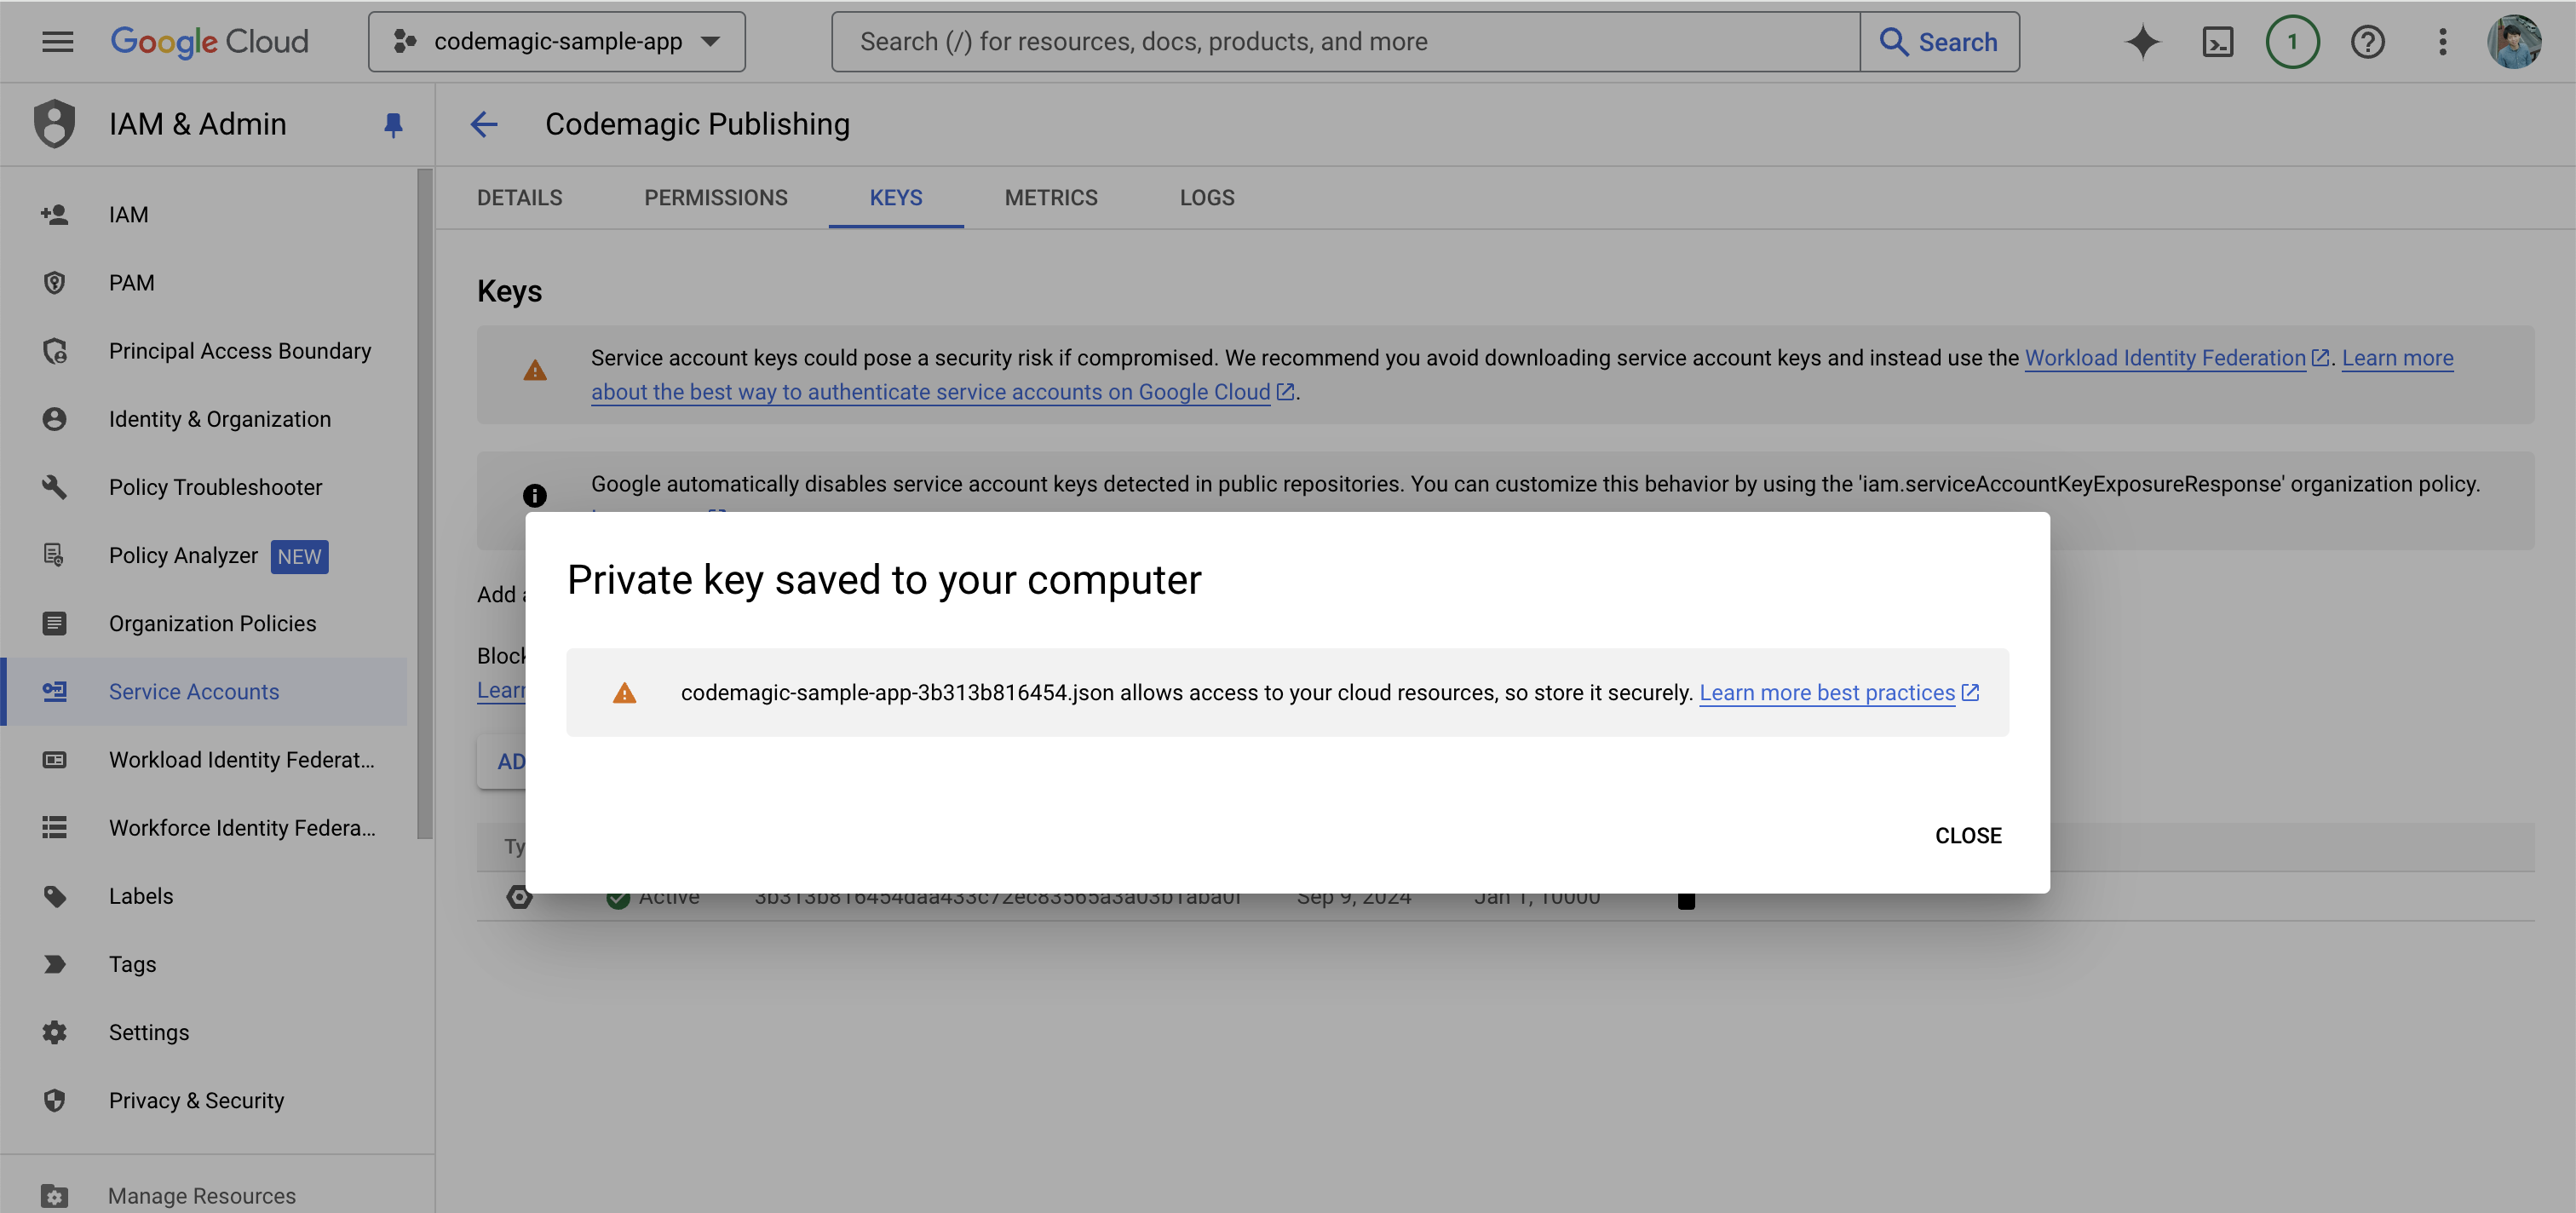The image size is (2576, 1213).
Task: Click the Manage Resources folder-gear icon
Action: pos(54,1196)
